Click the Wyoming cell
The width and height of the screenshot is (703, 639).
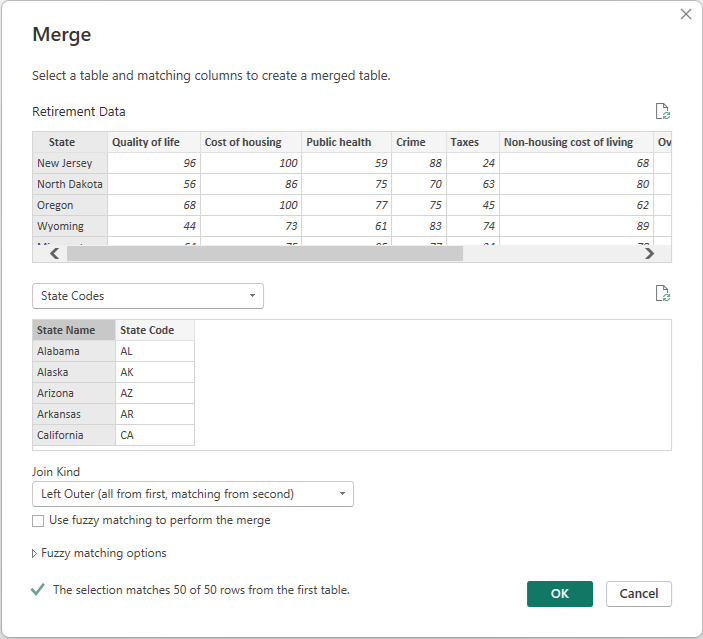tap(70, 226)
